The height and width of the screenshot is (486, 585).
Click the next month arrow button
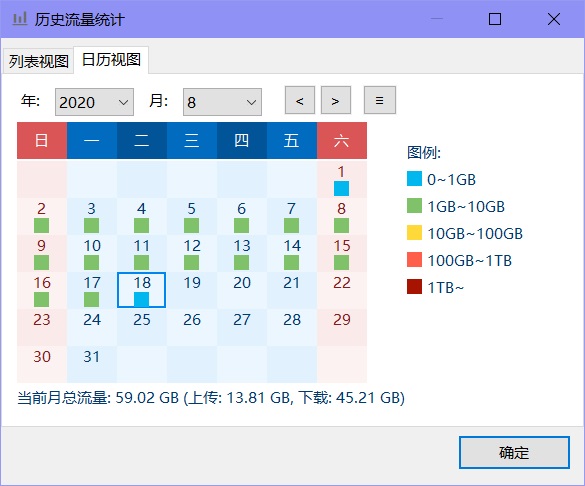coord(336,100)
